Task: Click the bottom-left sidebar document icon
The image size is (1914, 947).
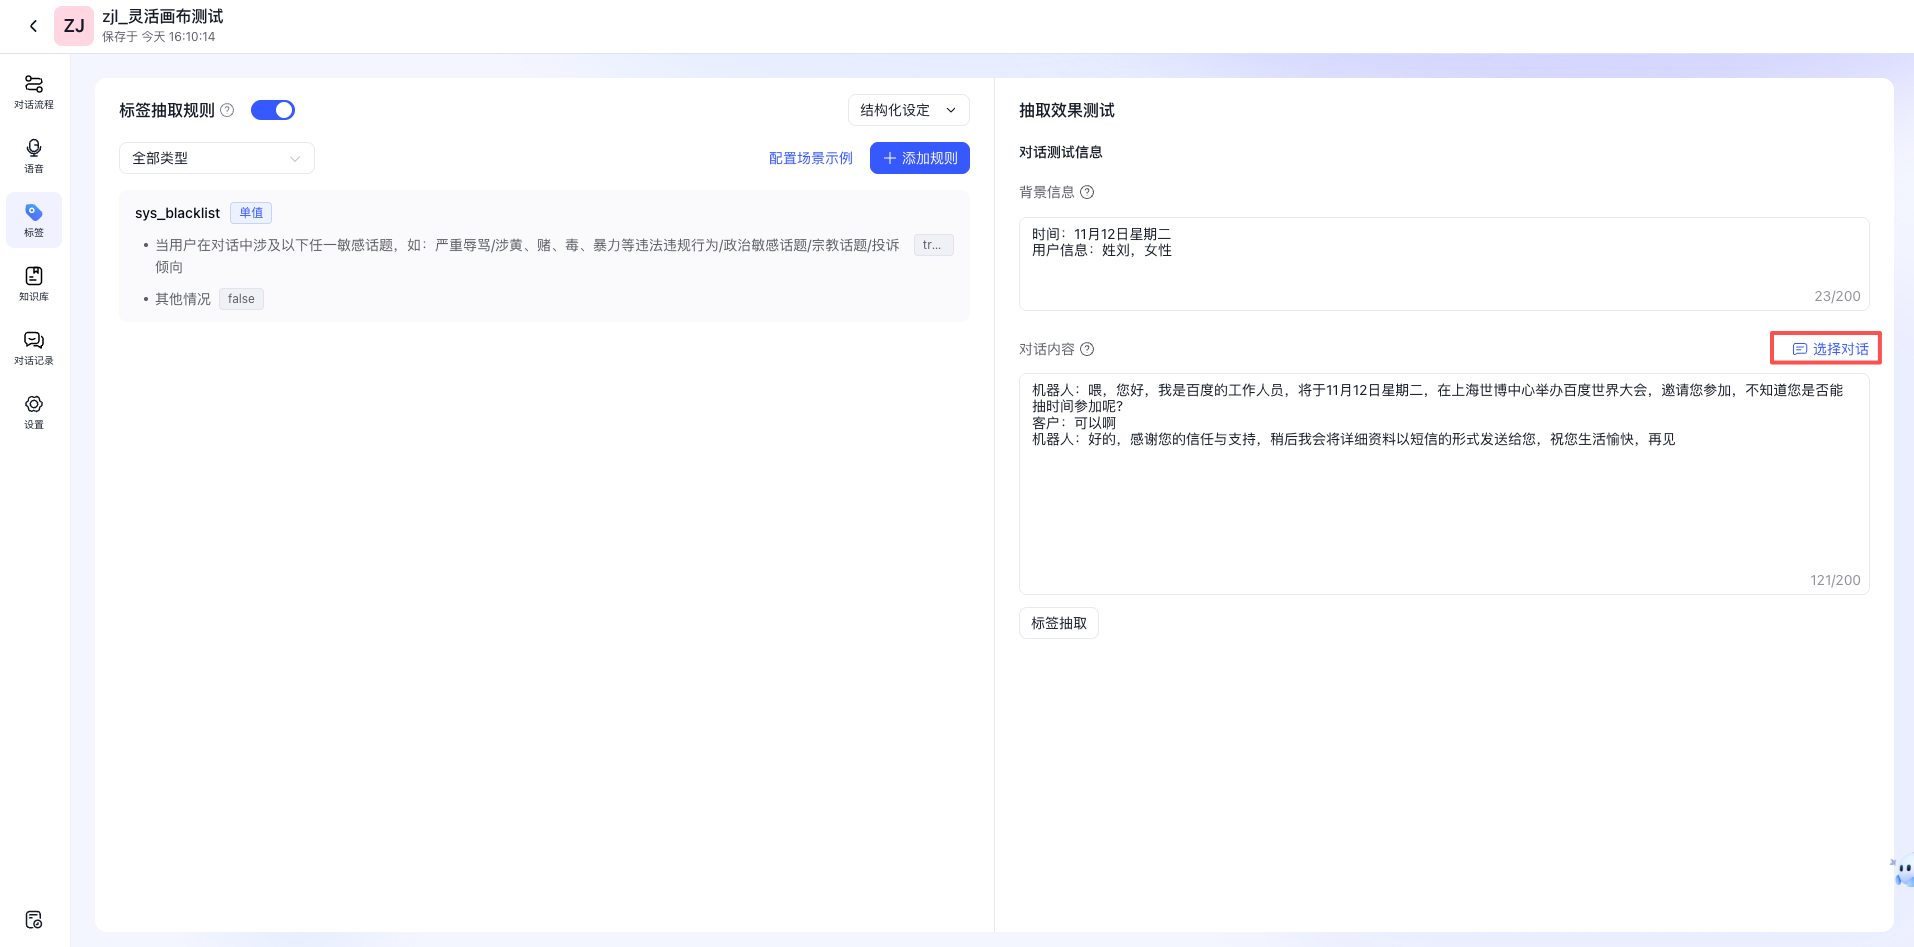Action: 34,919
